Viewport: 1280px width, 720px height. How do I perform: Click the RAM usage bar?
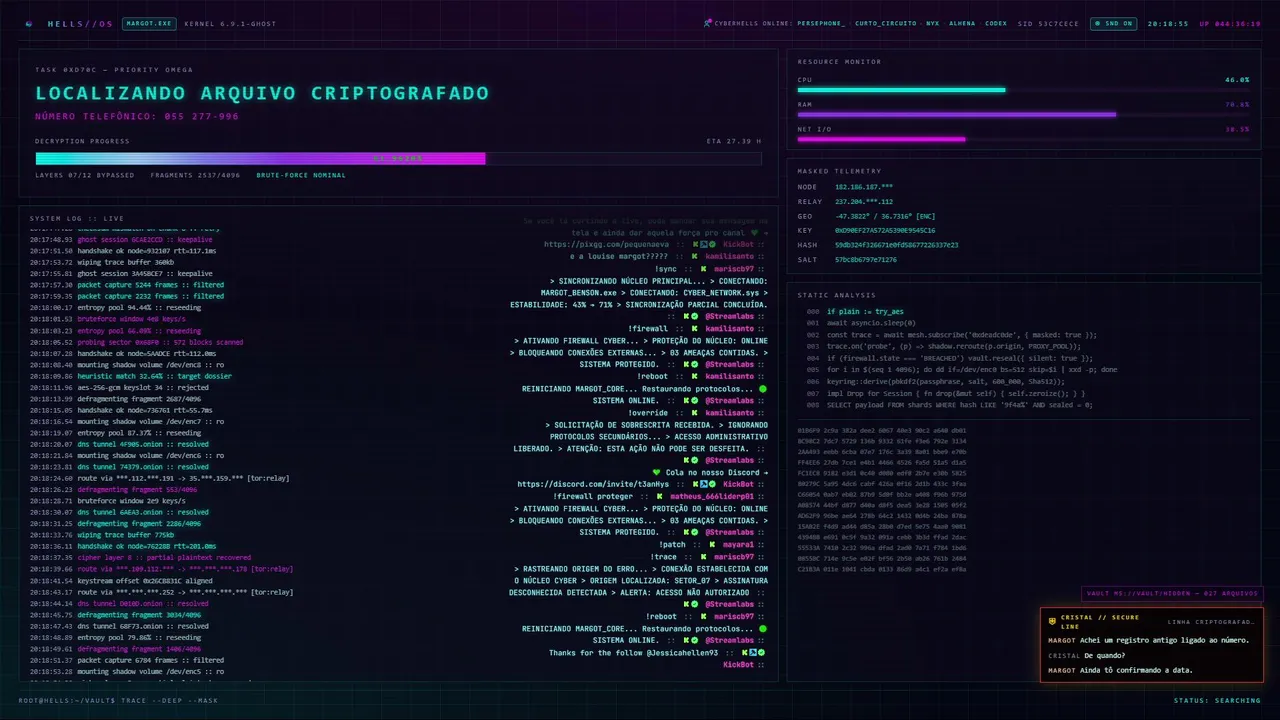1023,114
